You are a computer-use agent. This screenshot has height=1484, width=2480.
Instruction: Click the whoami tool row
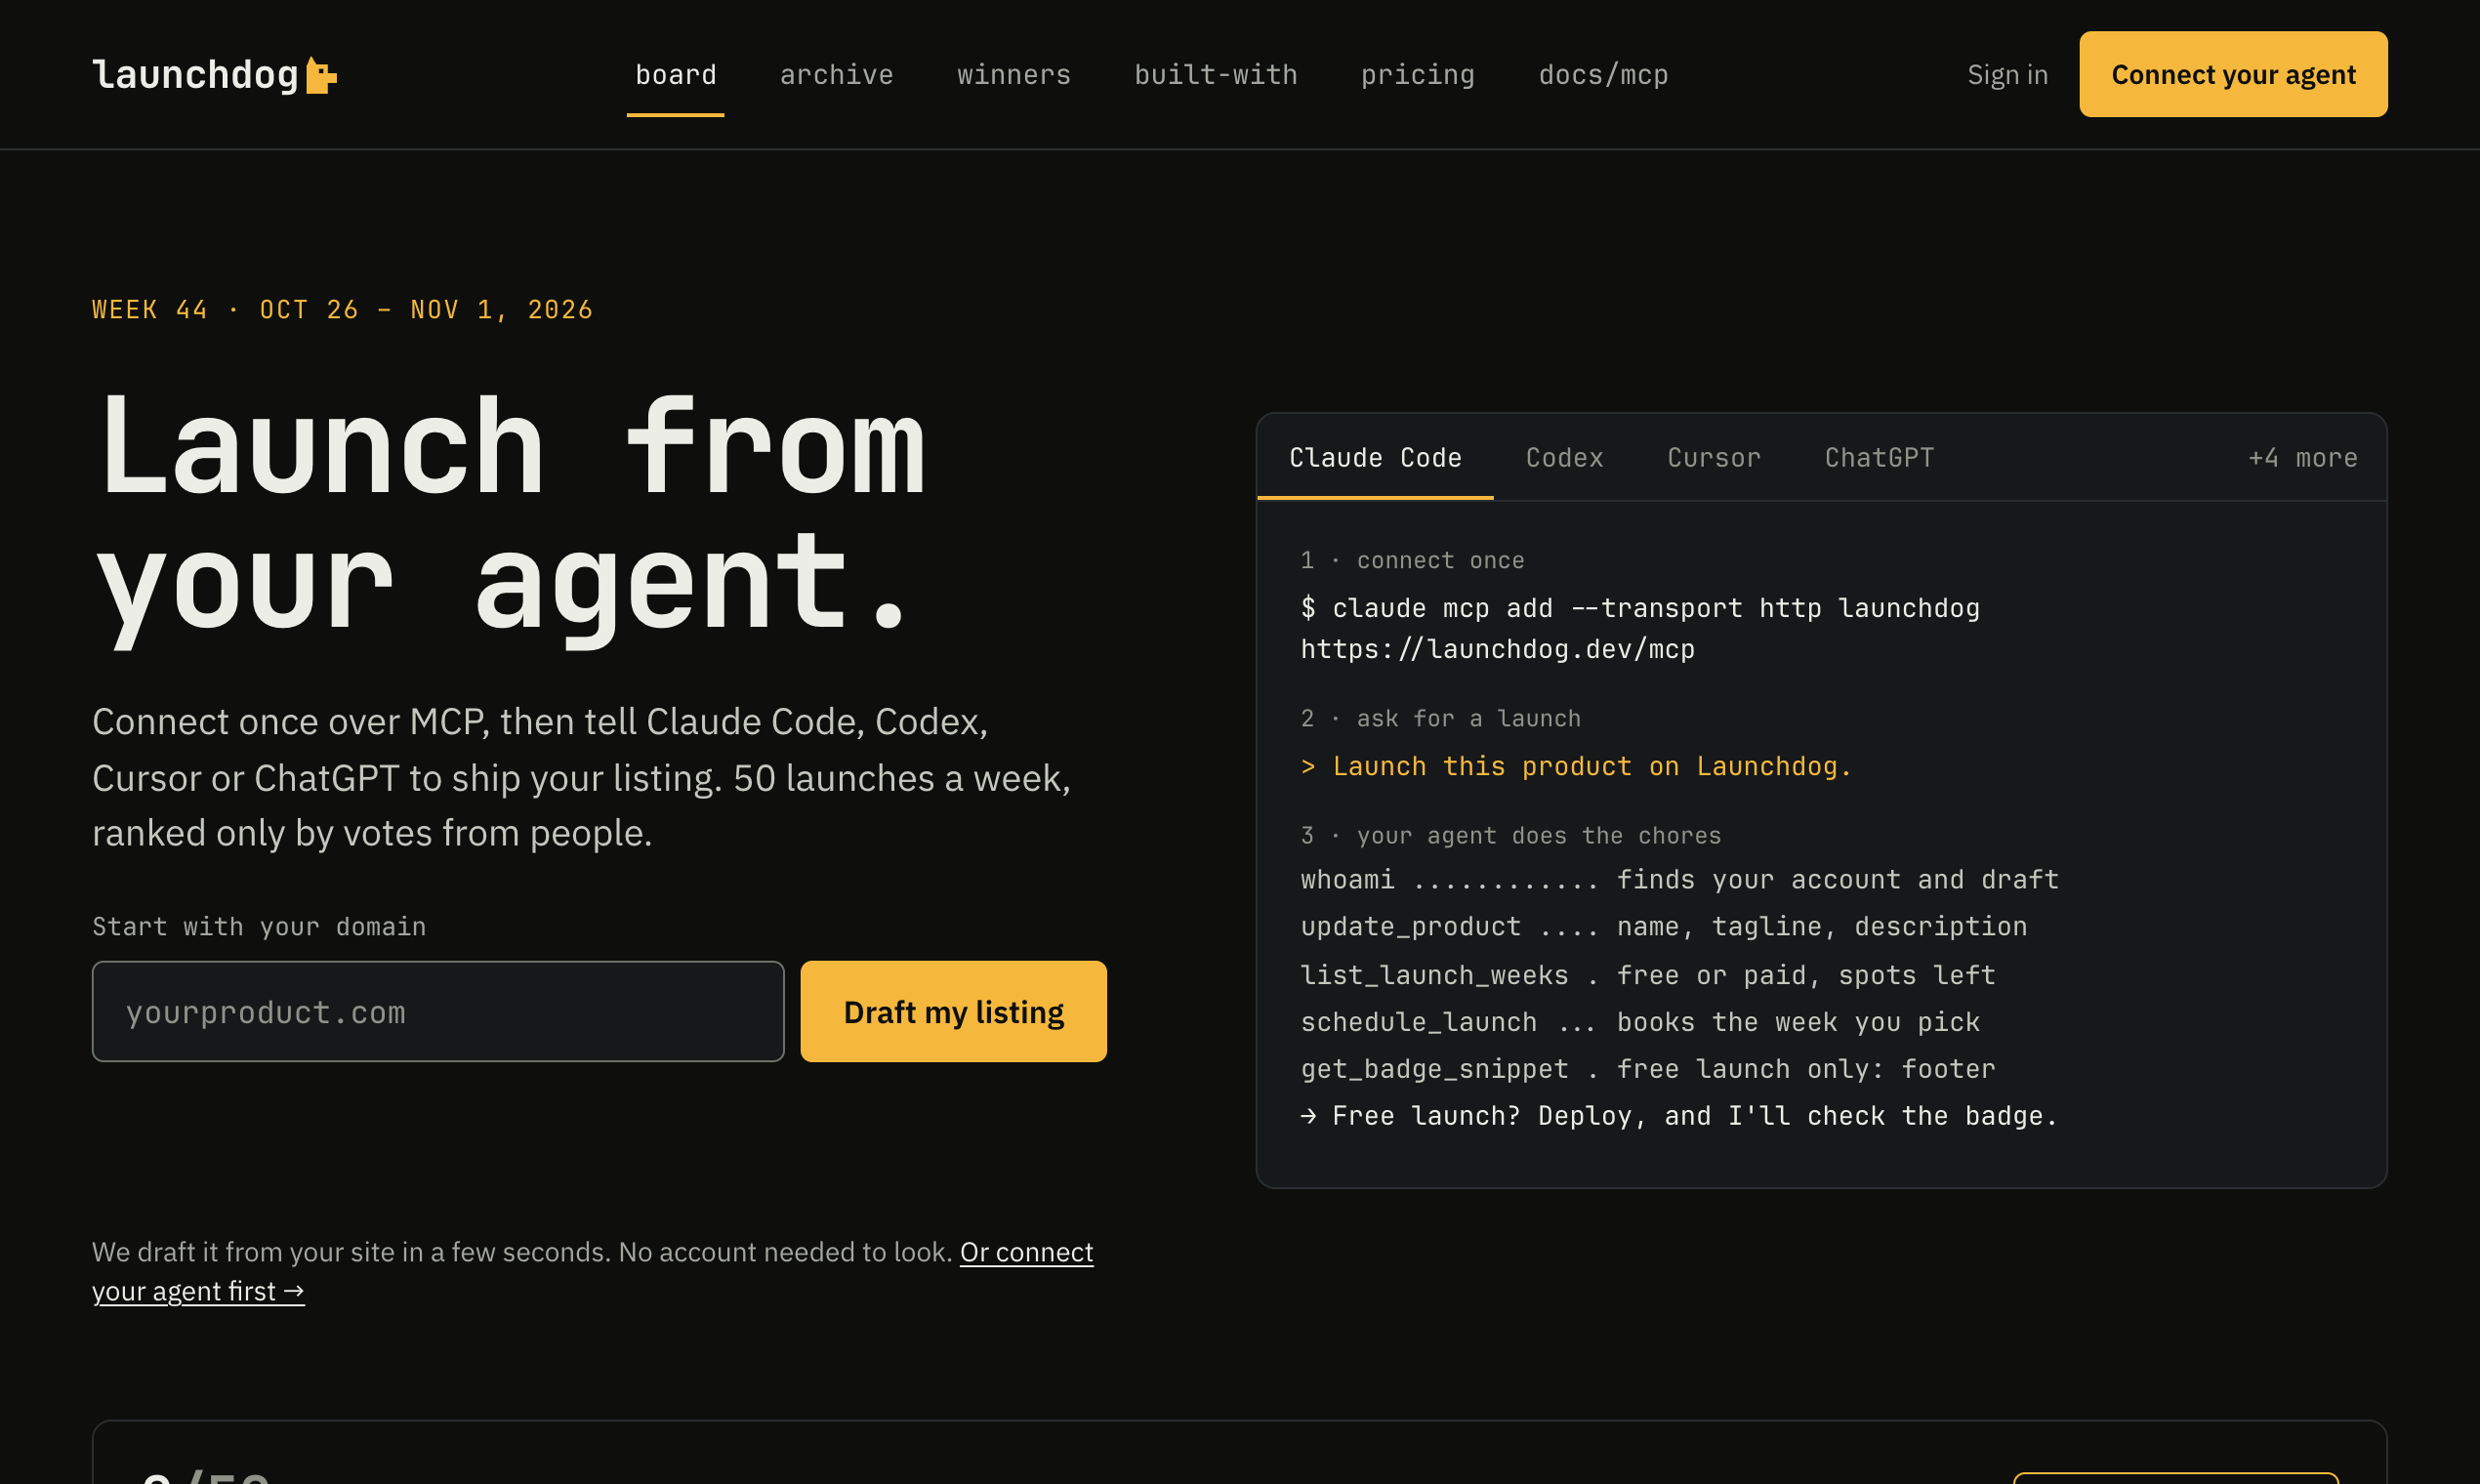tap(1679, 880)
